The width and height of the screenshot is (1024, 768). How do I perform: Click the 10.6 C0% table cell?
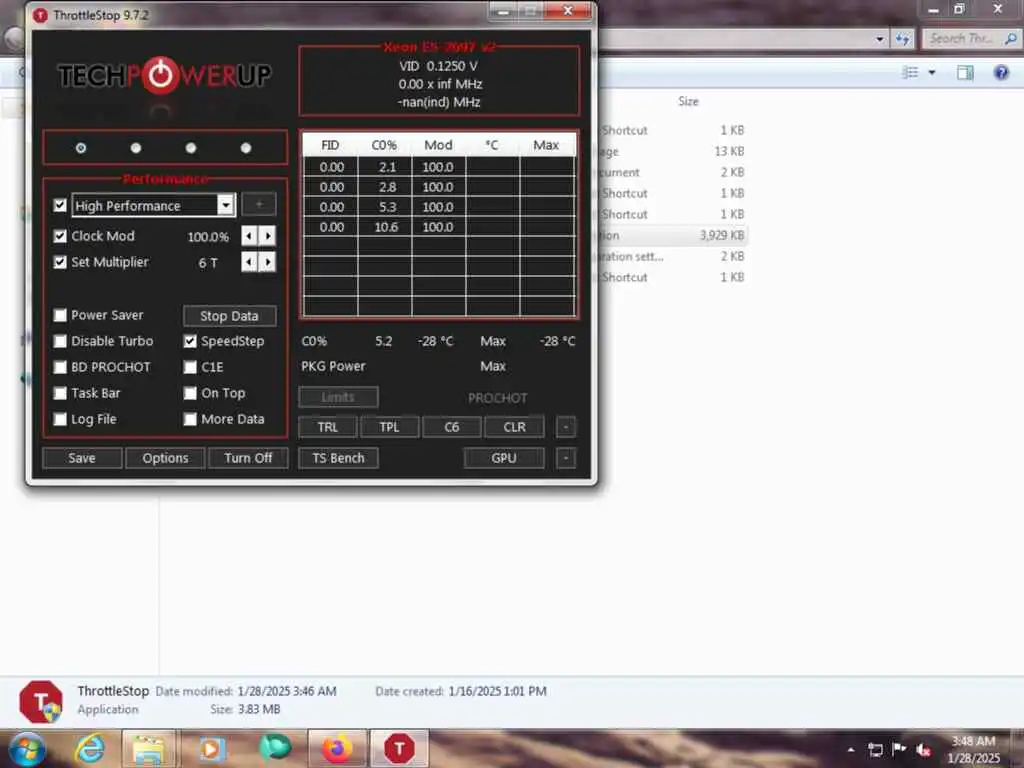(385, 227)
